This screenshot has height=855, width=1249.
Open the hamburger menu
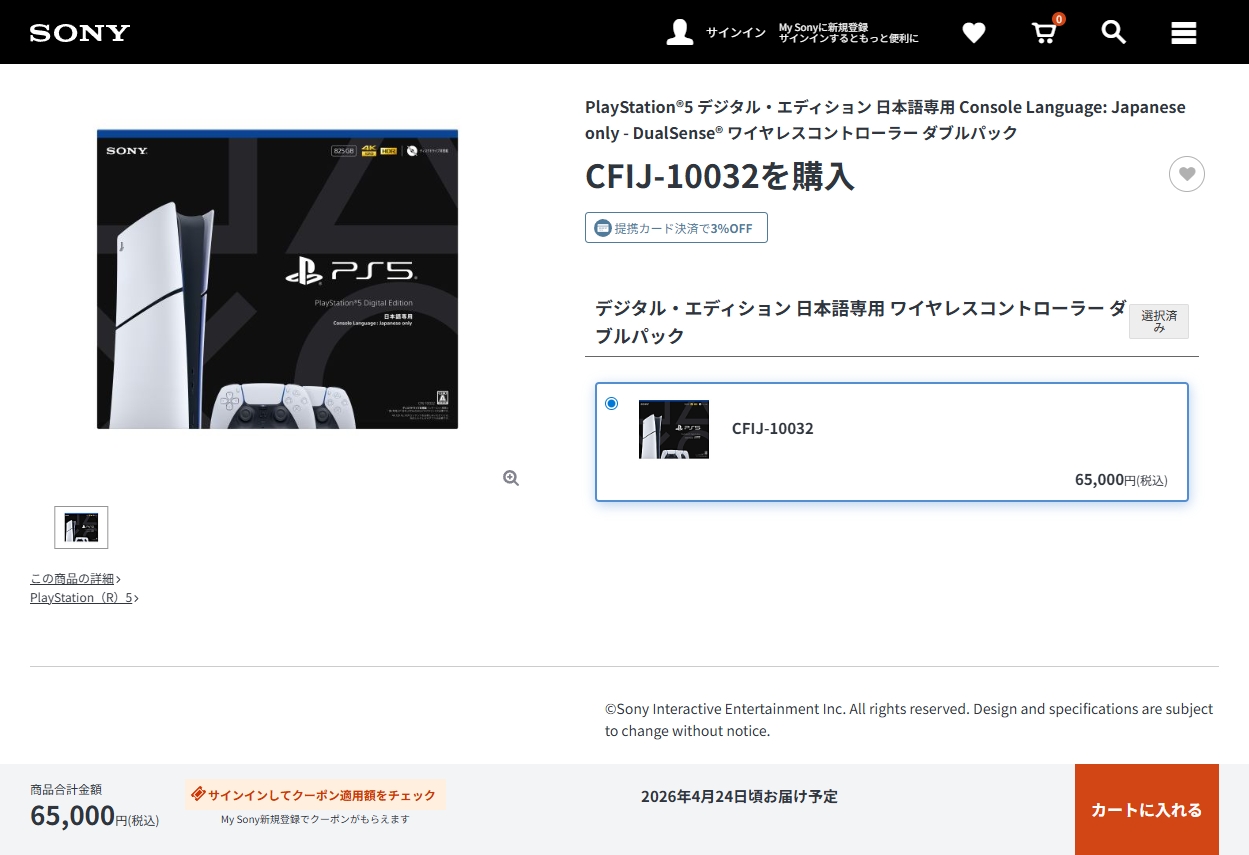[x=1183, y=33]
